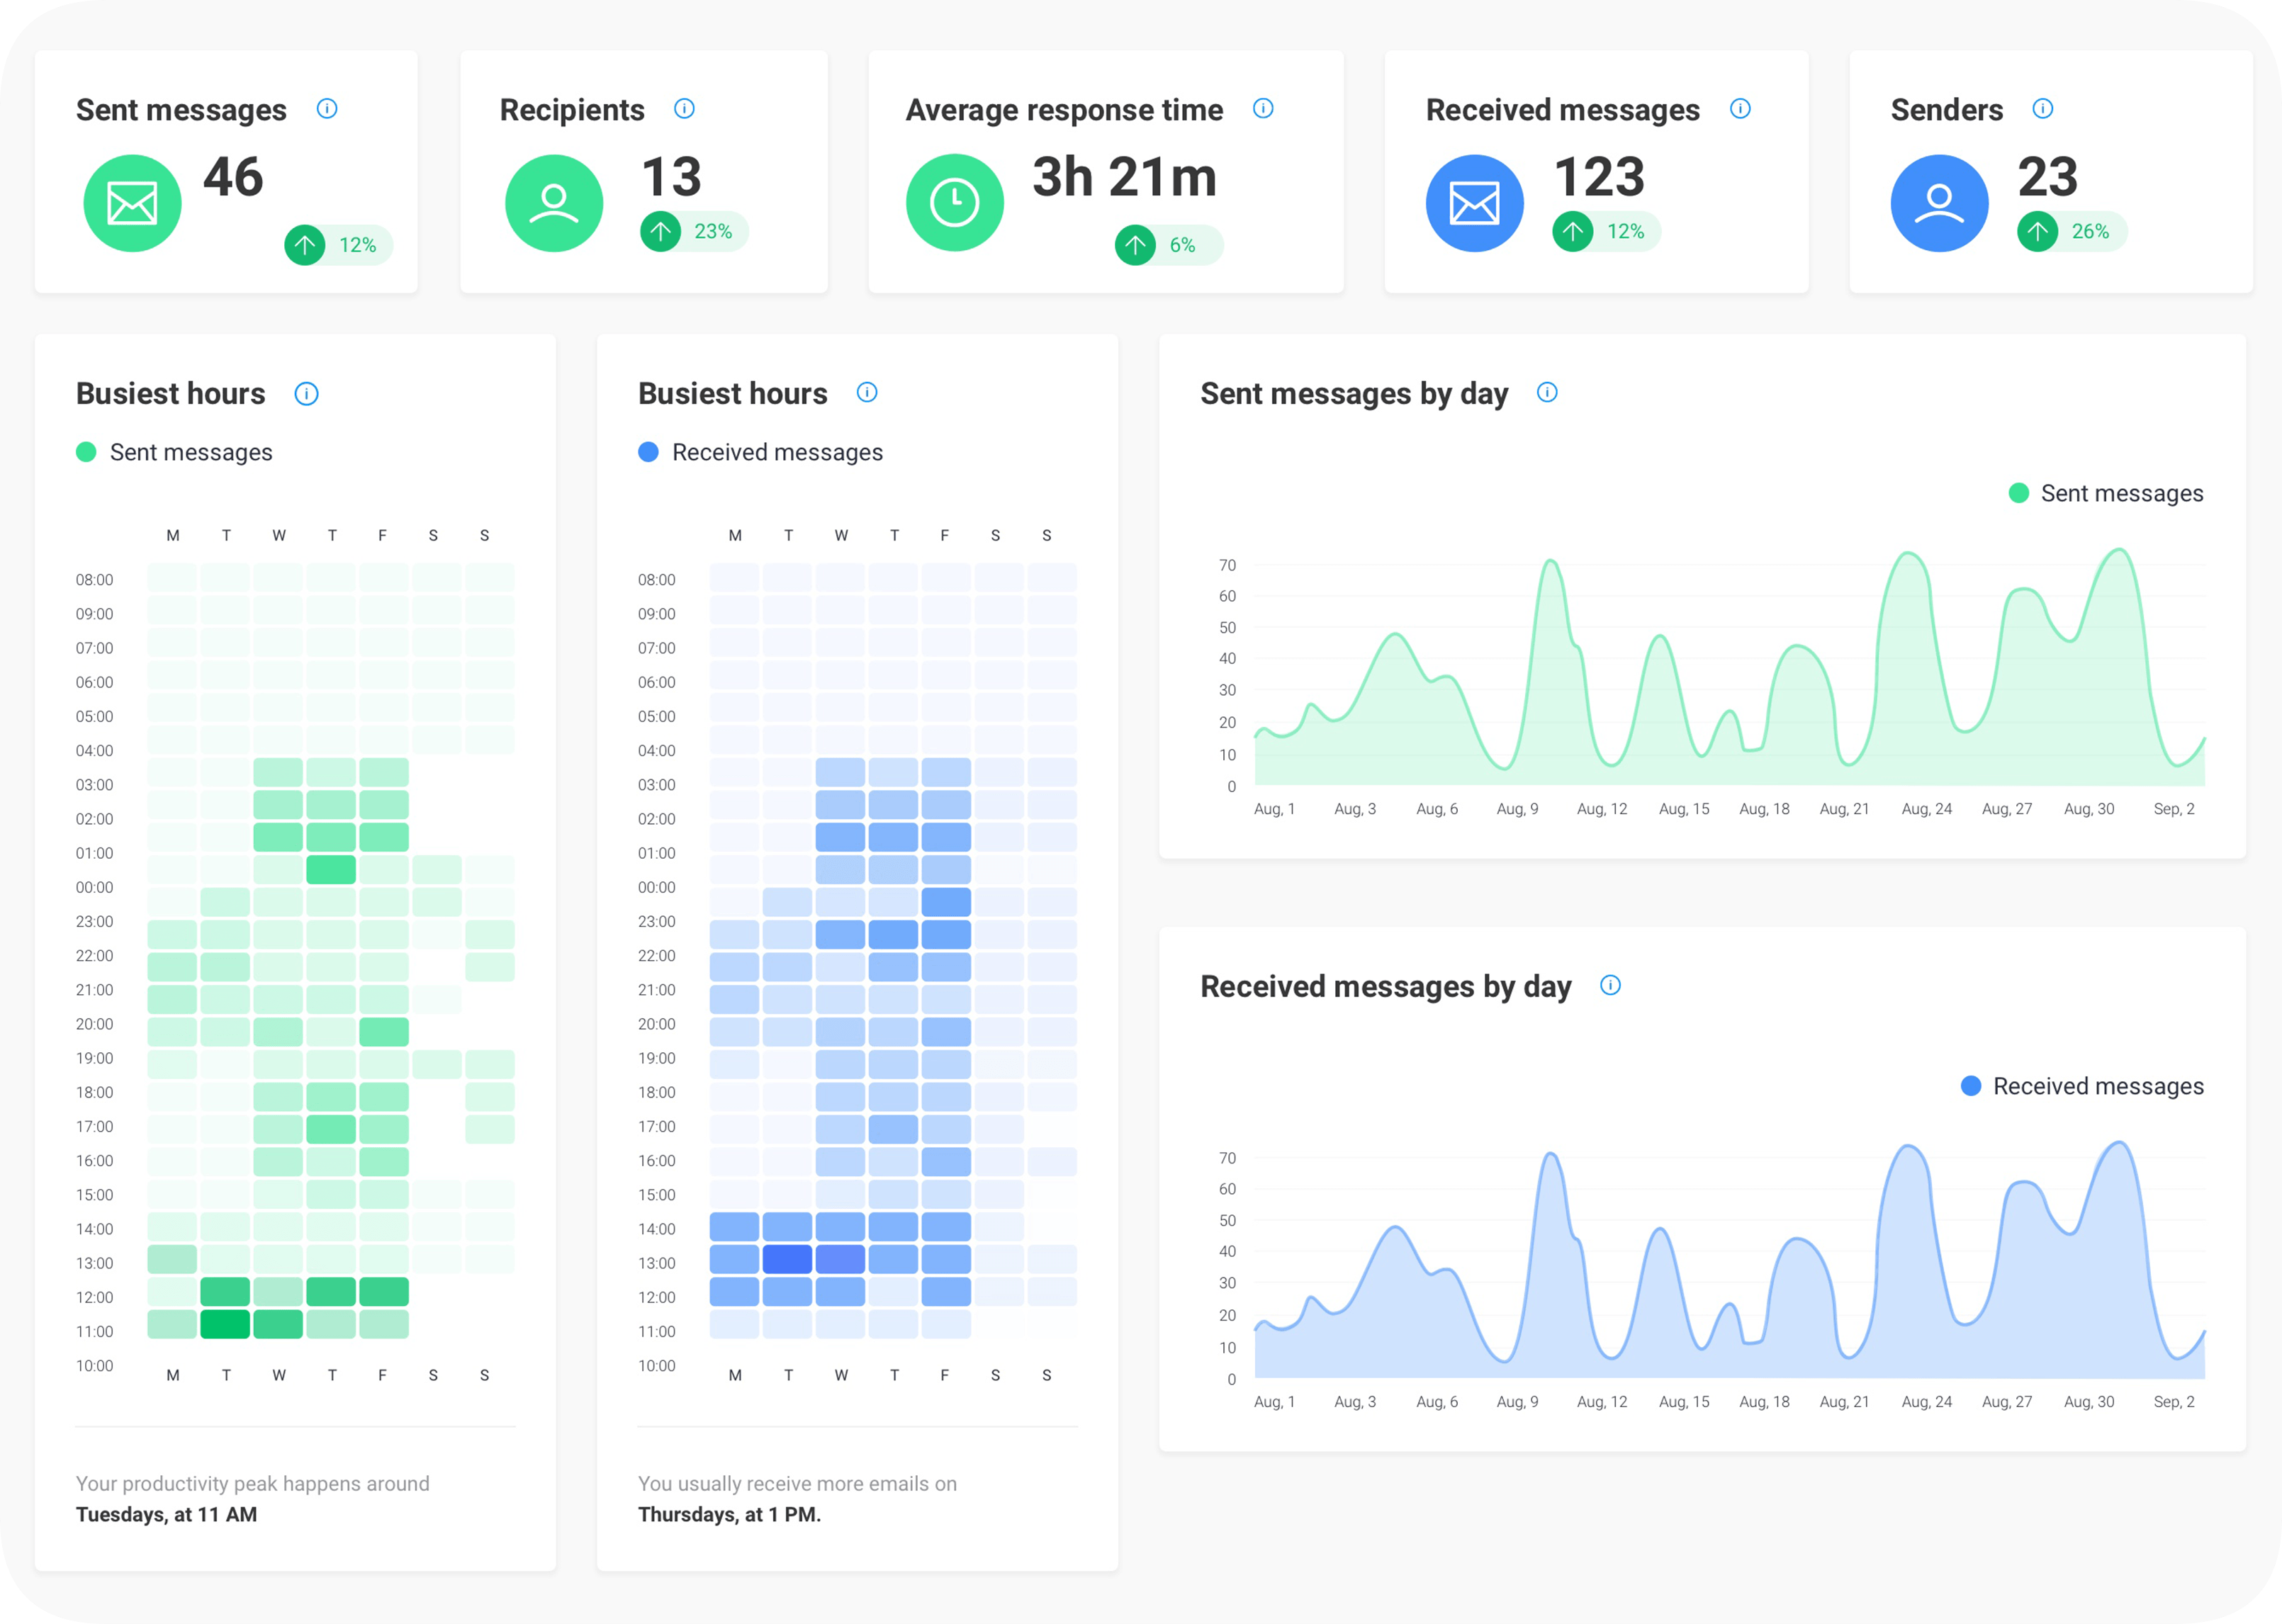Click info icon on Received messages by day
2282x1624 pixels.
pyautogui.click(x=1610, y=985)
